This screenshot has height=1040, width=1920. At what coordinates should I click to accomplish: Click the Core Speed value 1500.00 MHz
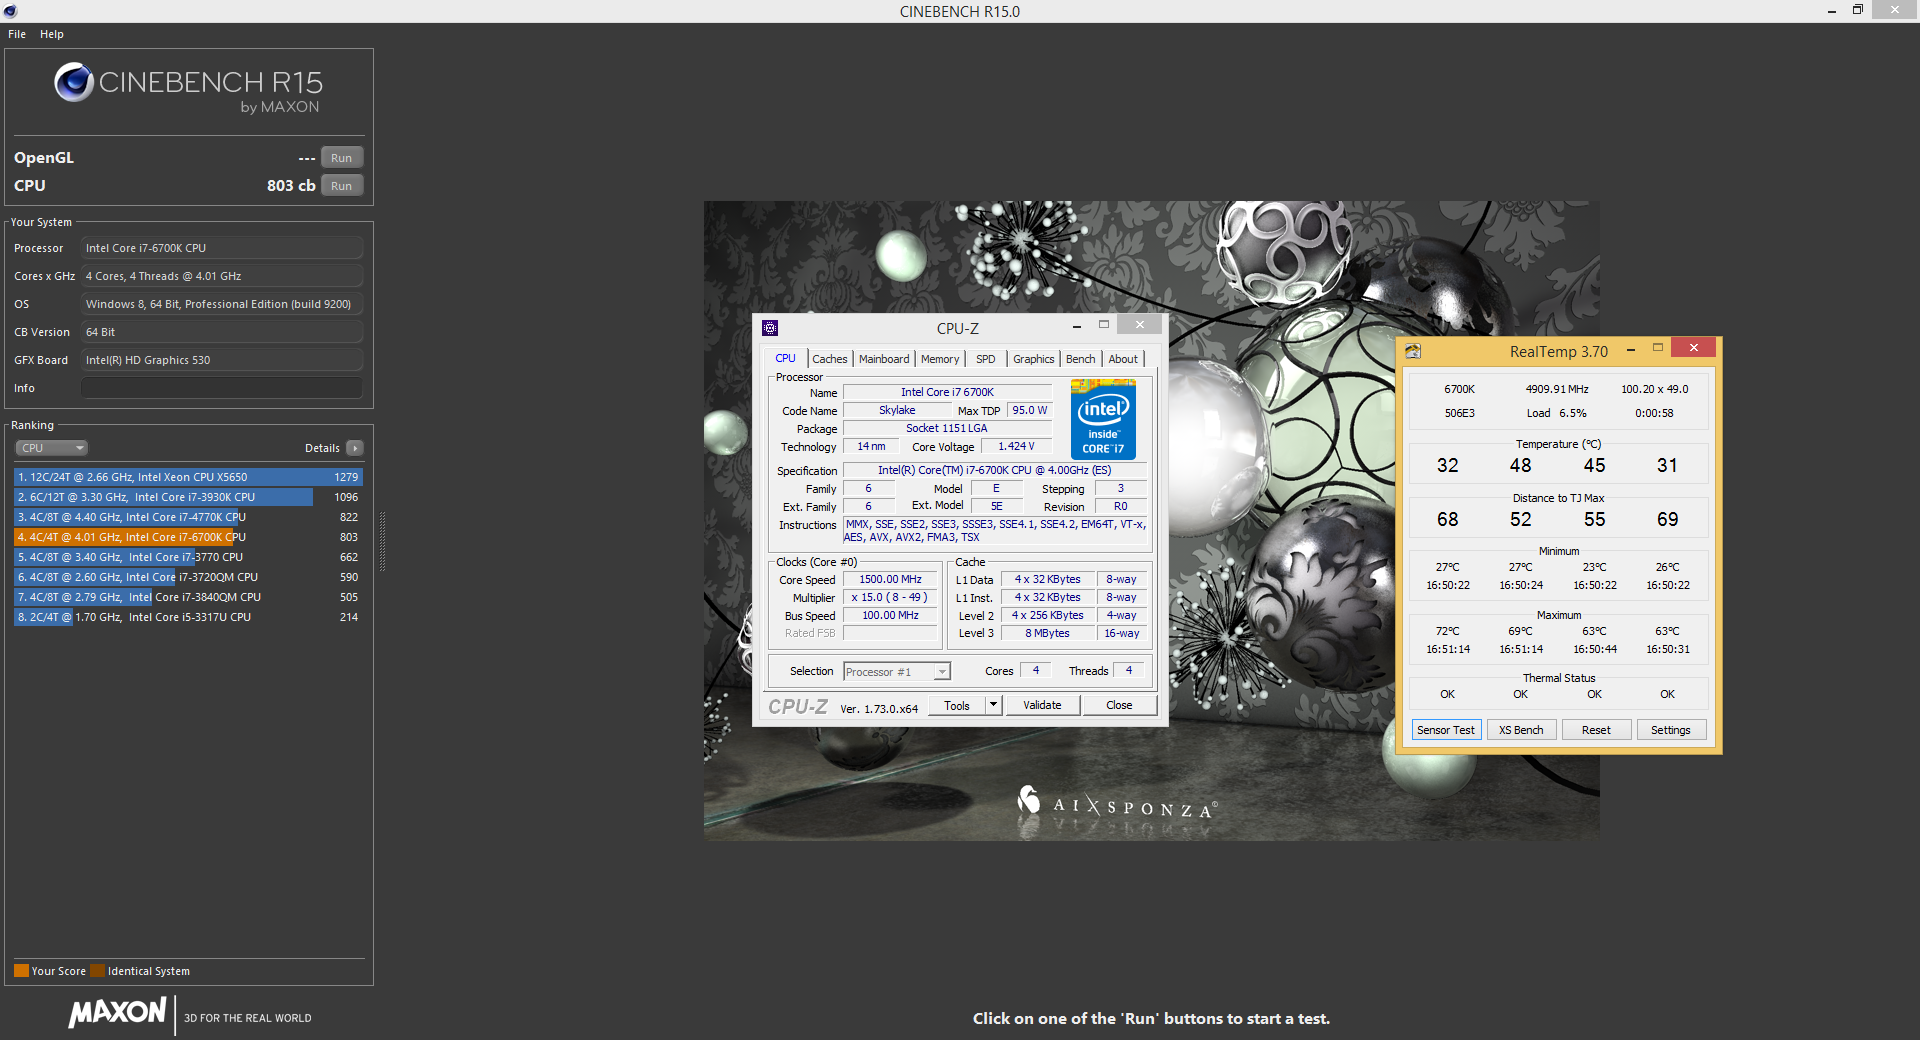click(x=890, y=580)
